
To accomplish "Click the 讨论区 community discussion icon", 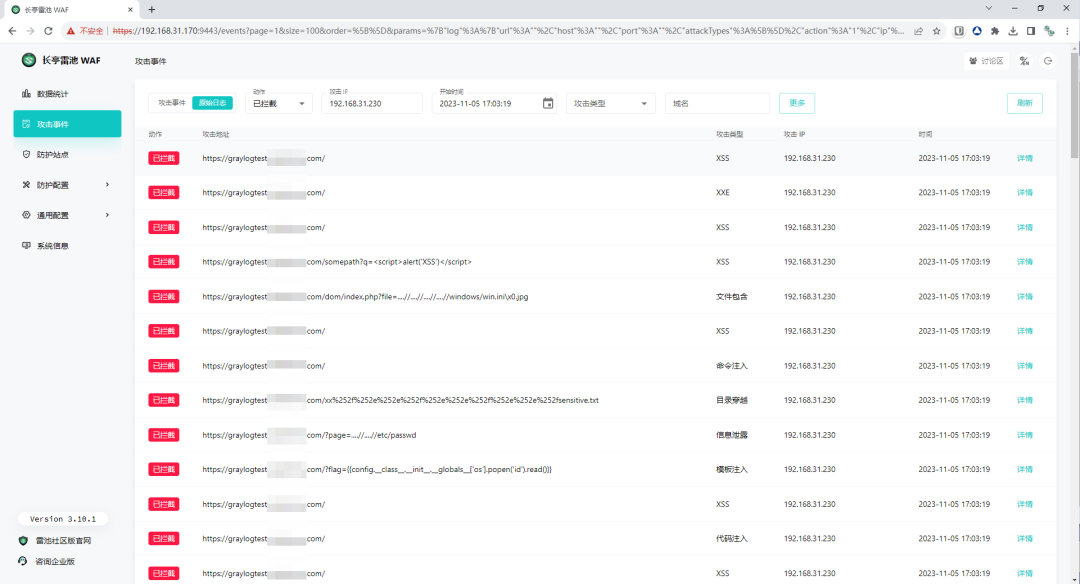I will (987, 61).
